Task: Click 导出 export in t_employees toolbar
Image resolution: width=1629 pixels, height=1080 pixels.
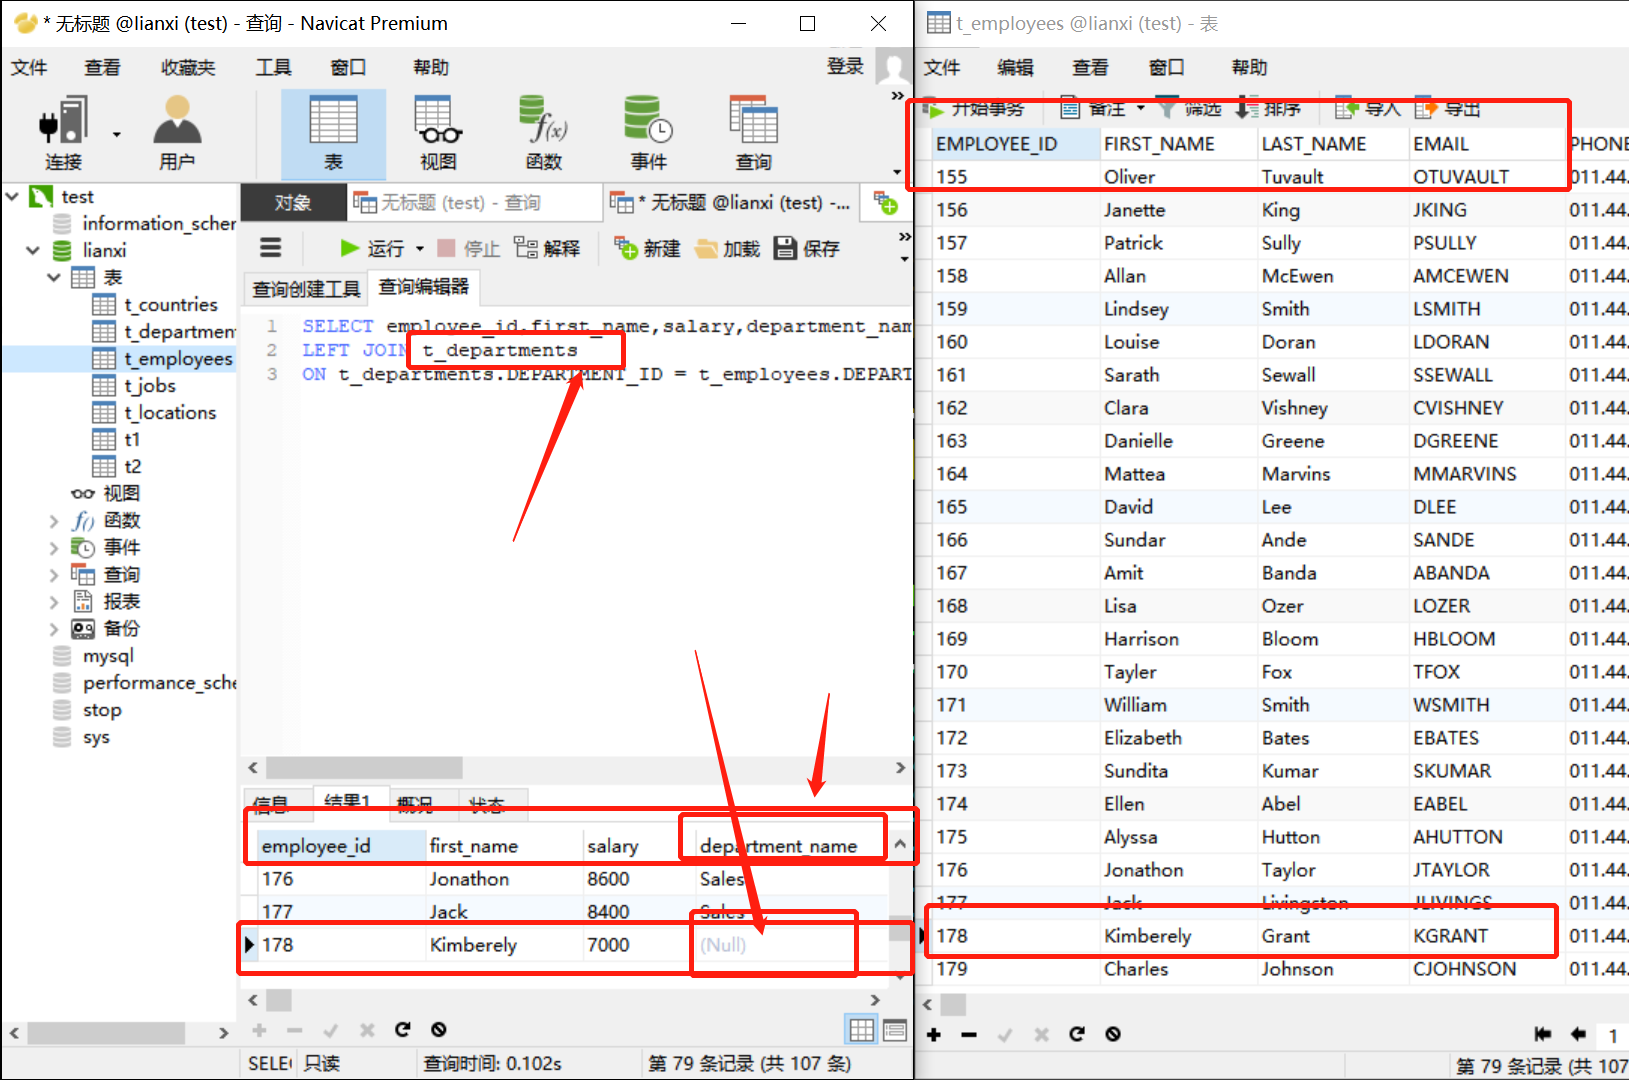Action: pyautogui.click(x=1448, y=108)
